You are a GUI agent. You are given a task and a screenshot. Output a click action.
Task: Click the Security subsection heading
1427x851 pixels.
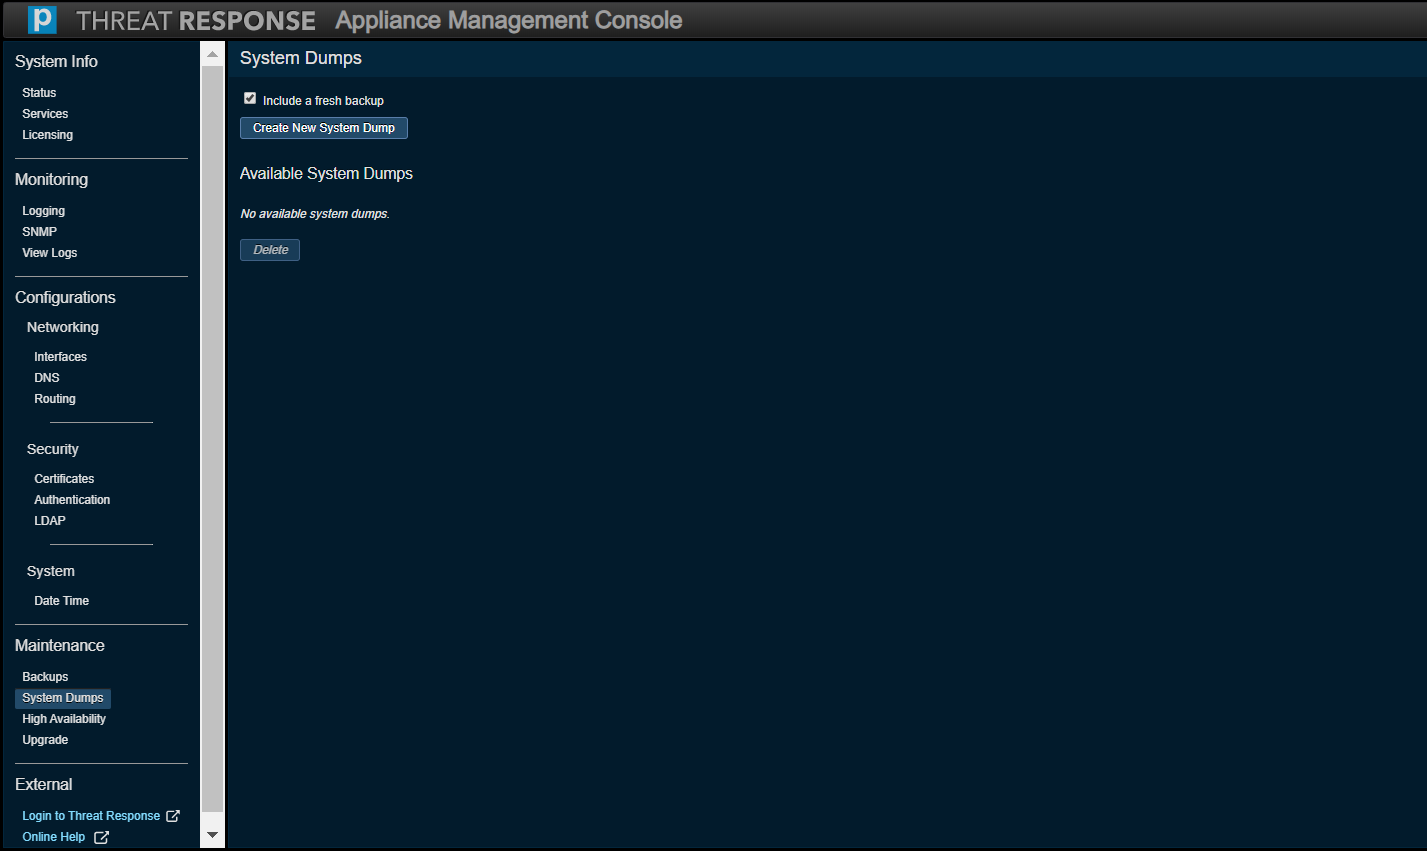pyautogui.click(x=53, y=449)
